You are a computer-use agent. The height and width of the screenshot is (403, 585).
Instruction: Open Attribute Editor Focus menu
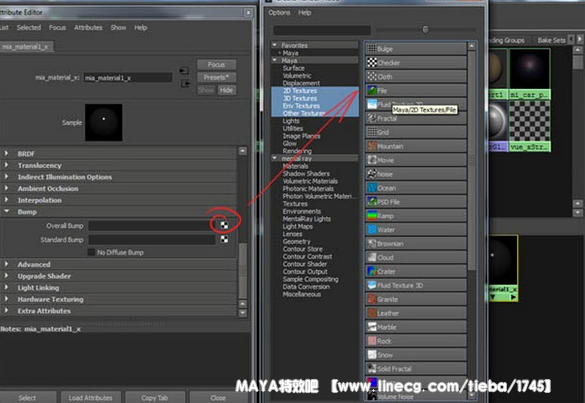coord(57,28)
